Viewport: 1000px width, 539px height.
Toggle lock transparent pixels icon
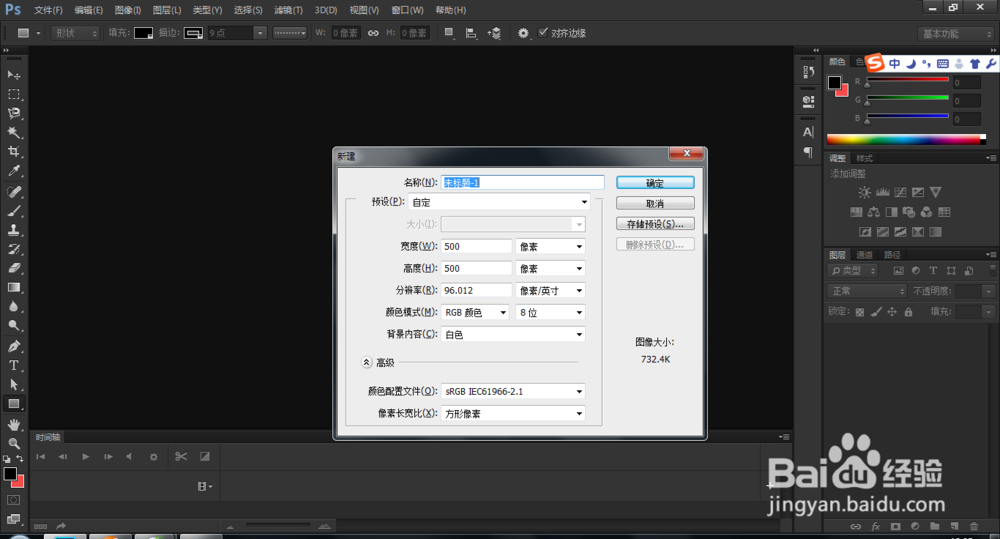pos(860,312)
